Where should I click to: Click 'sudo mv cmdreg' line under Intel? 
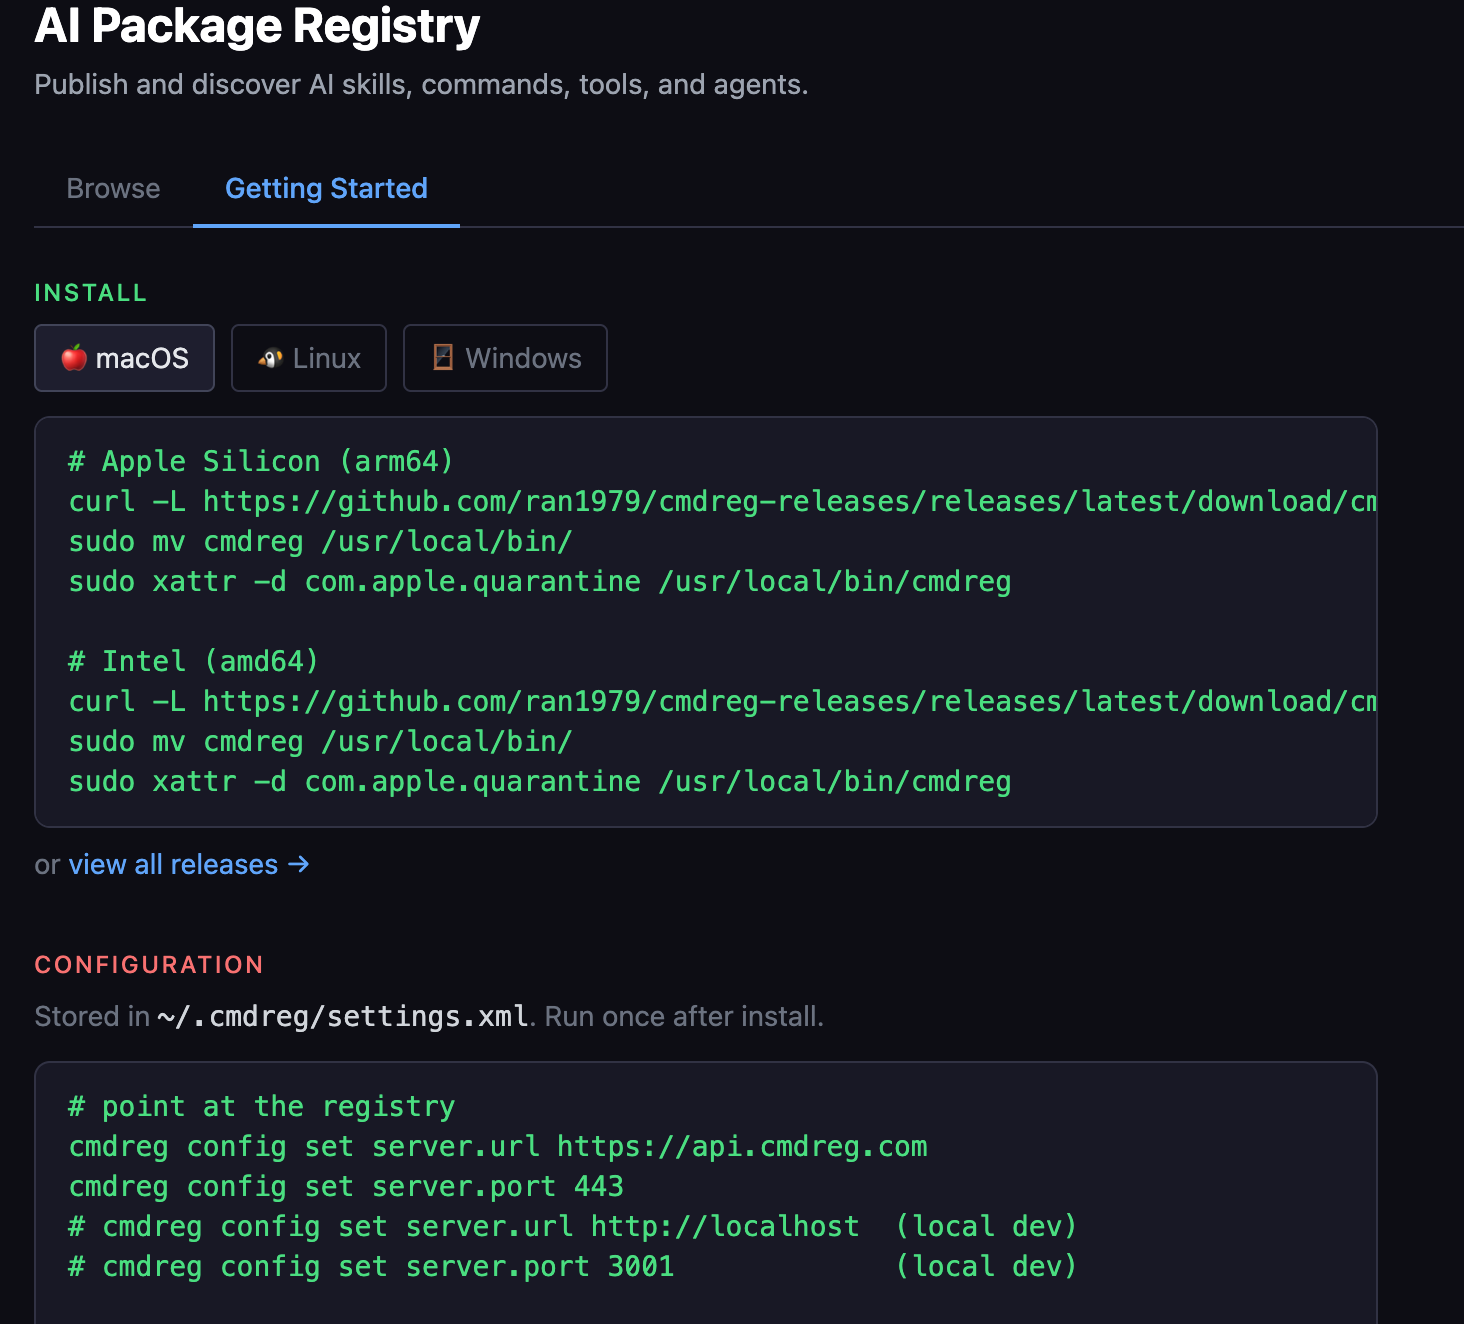[320, 741]
